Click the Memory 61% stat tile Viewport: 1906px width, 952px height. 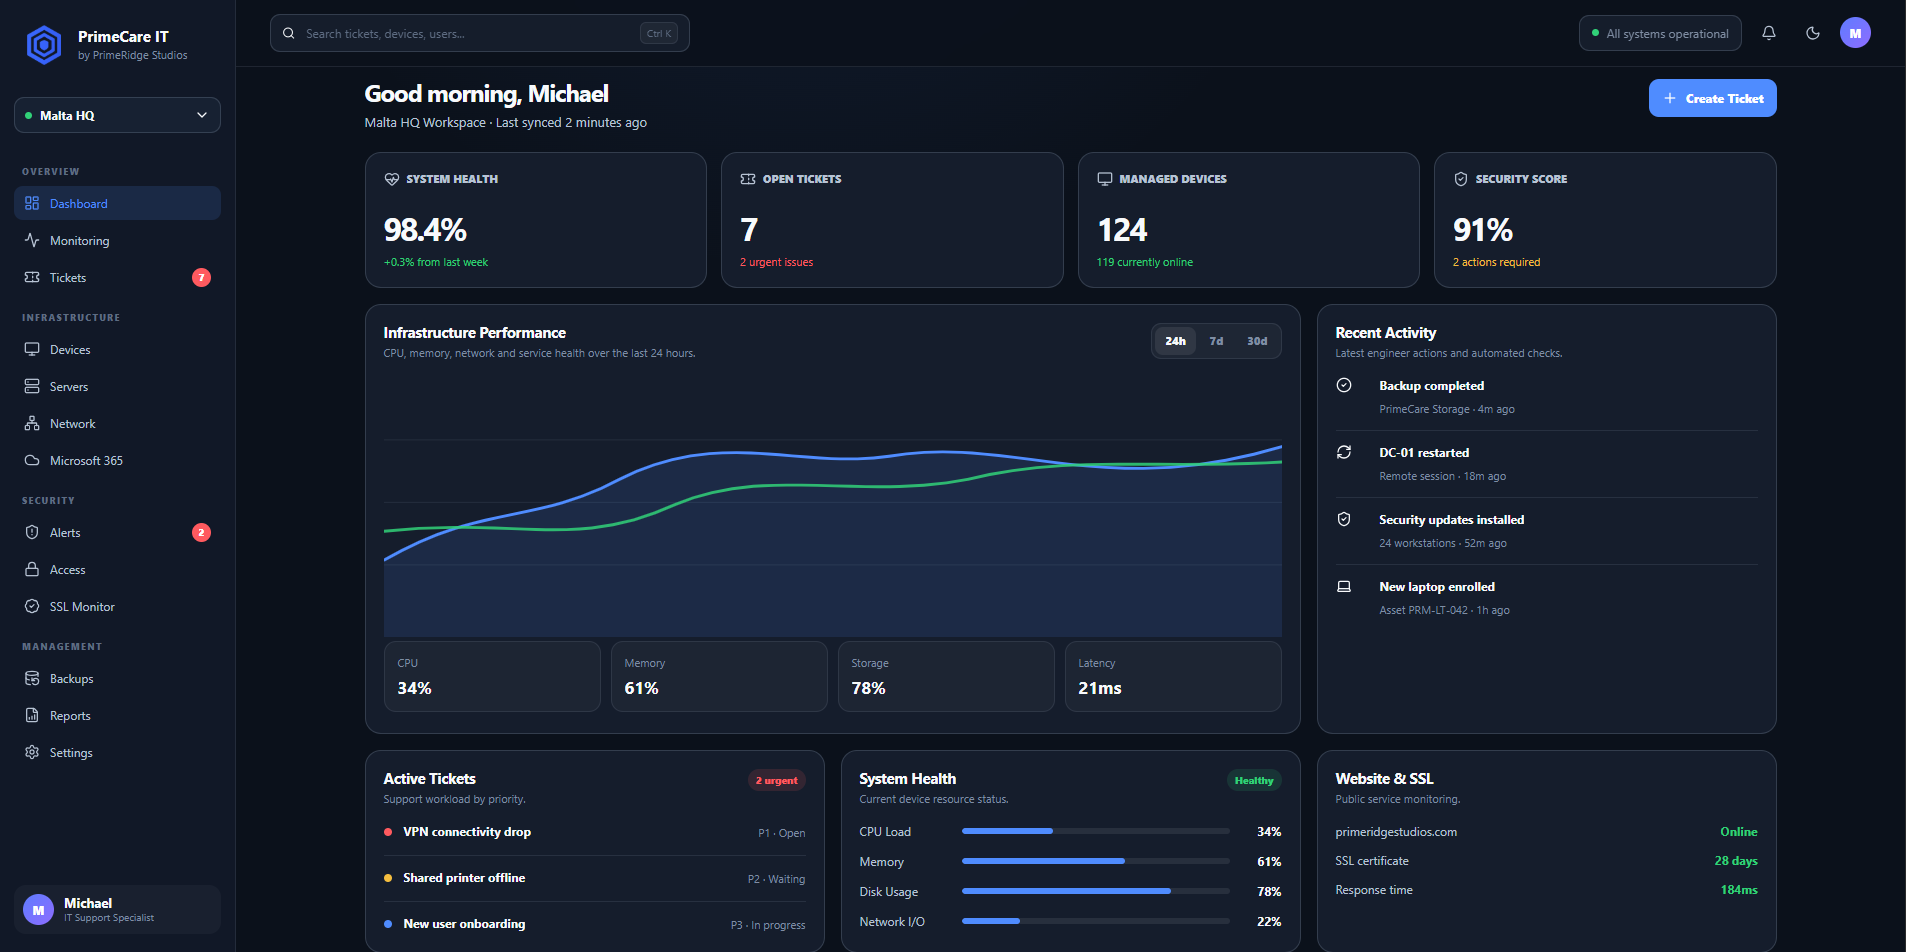(x=719, y=676)
